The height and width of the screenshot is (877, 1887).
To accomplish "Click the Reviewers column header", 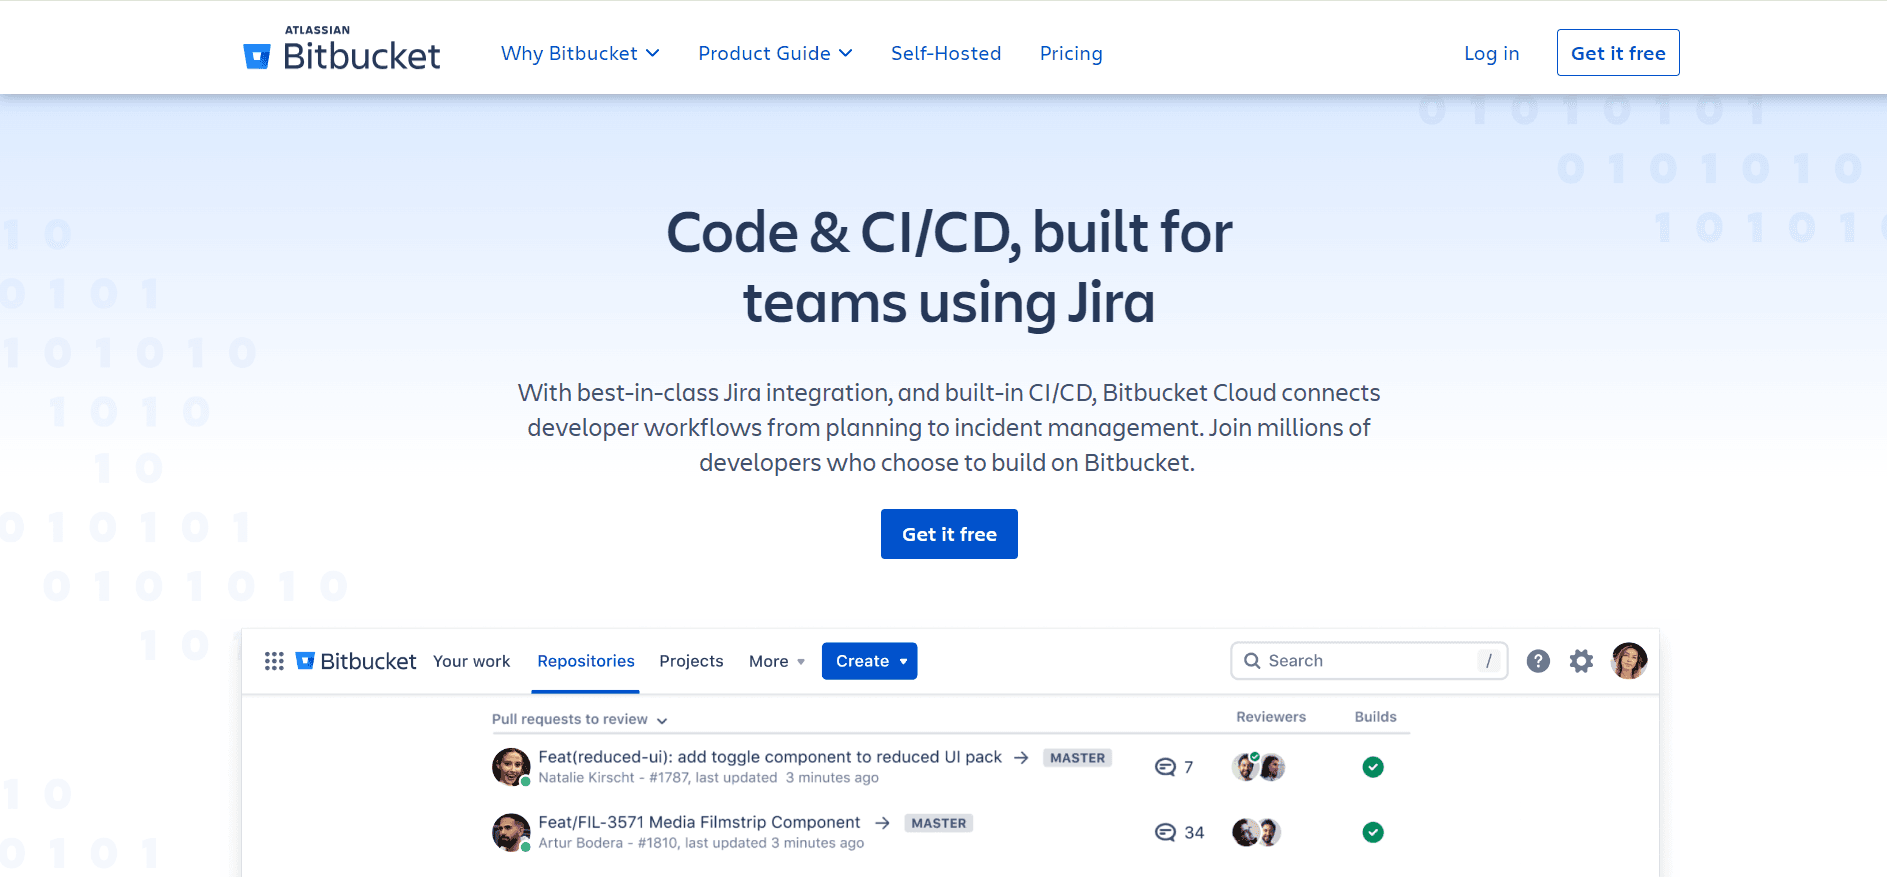I will [1271, 717].
